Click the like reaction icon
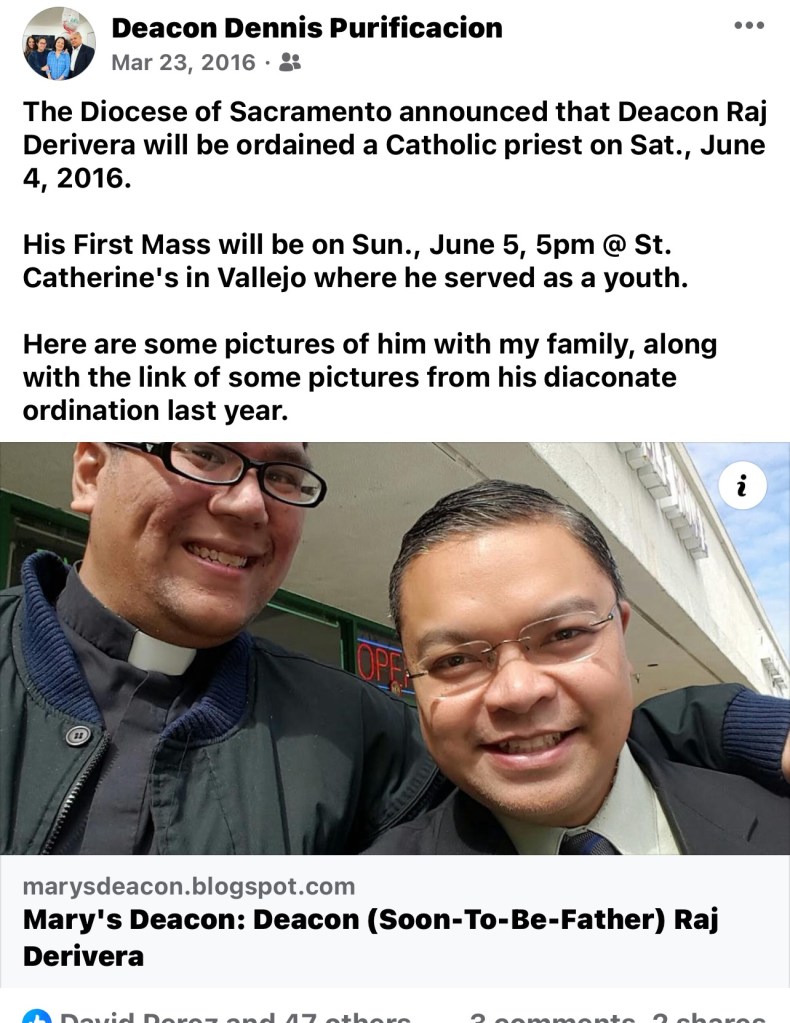 pyautogui.click(x=37, y=1016)
